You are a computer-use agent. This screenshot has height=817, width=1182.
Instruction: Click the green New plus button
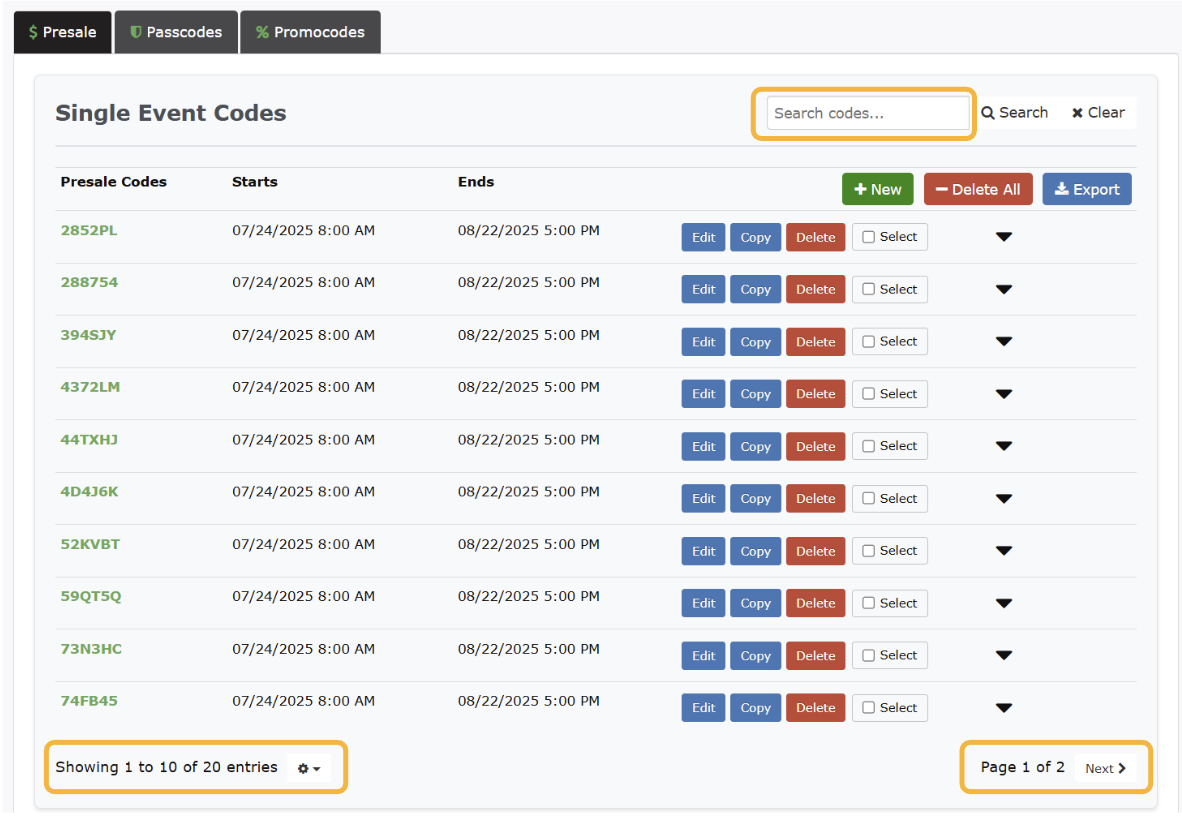pyautogui.click(x=877, y=189)
